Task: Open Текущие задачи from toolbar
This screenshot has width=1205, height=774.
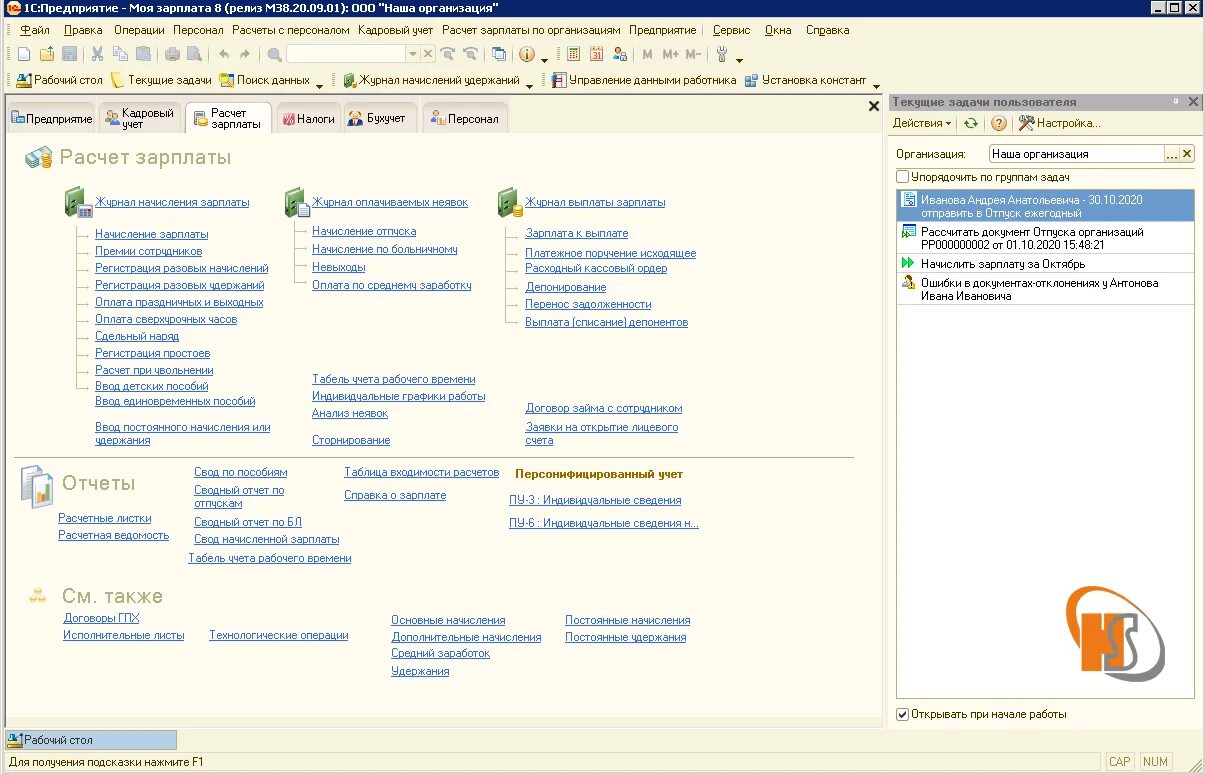Action: pos(161,80)
